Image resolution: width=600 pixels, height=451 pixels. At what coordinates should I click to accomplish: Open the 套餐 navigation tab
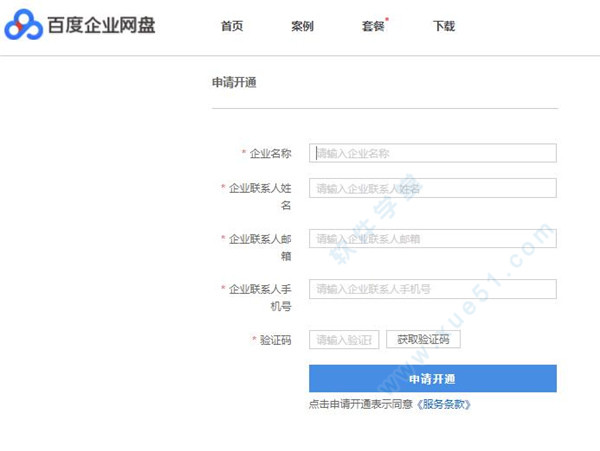[373, 26]
